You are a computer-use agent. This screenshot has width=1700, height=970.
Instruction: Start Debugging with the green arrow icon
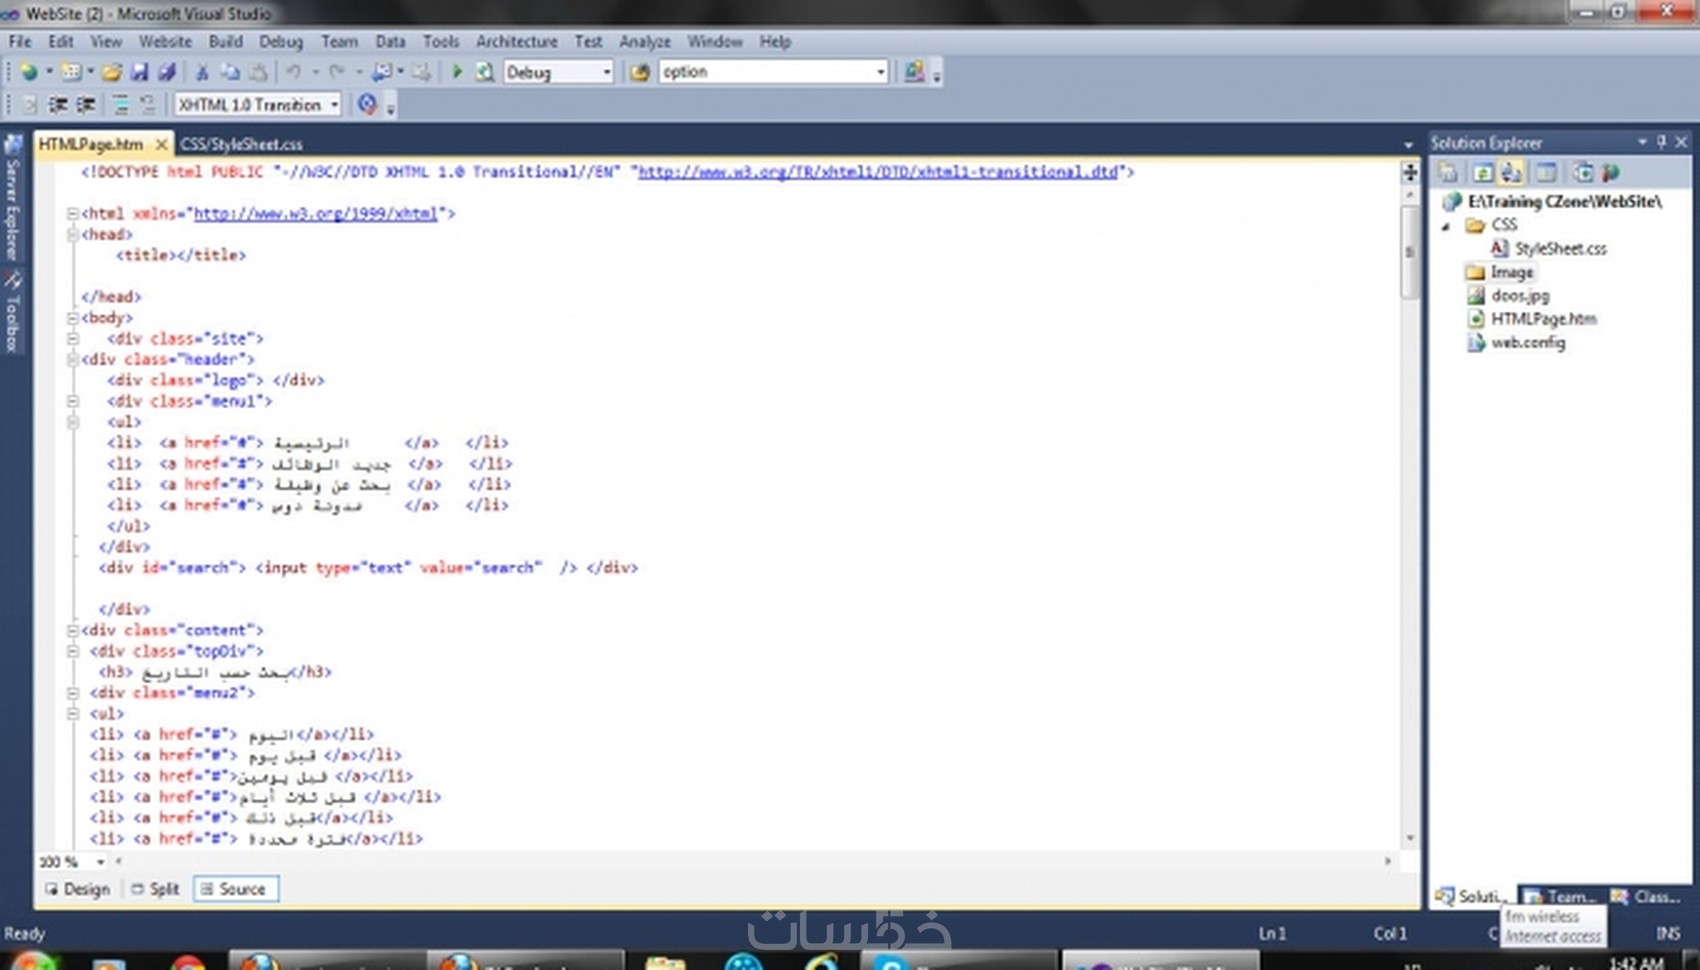pyautogui.click(x=458, y=71)
